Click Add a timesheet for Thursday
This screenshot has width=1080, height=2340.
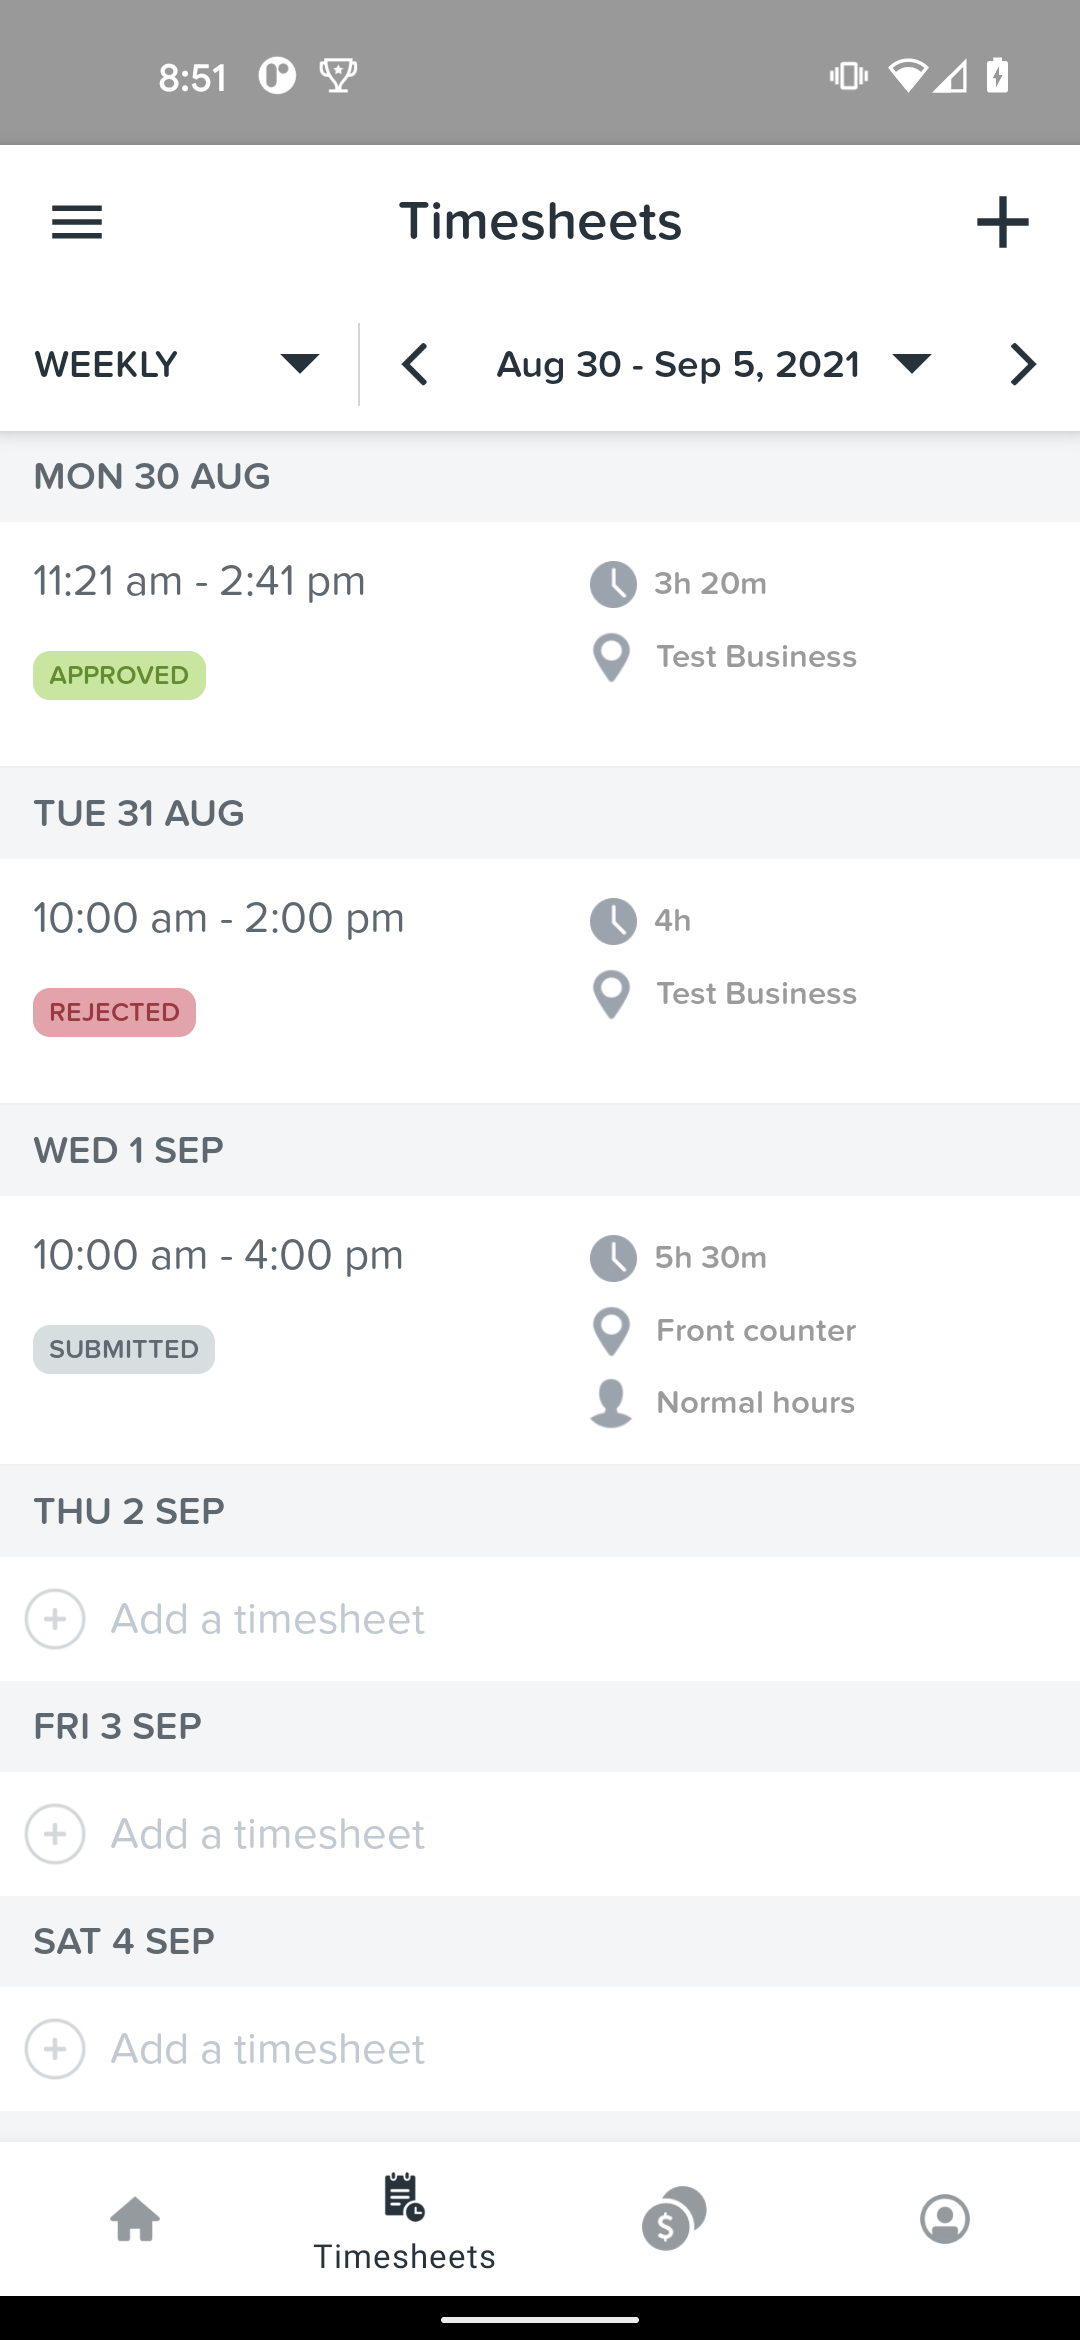click(x=268, y=1619)
